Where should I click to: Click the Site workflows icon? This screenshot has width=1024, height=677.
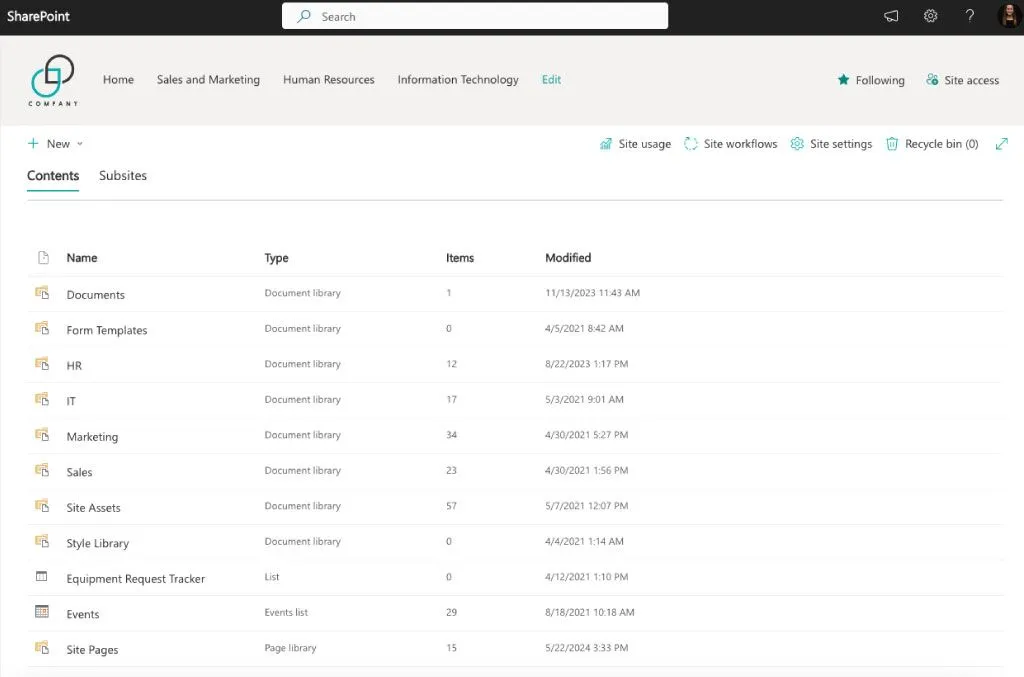pos(691,144)
